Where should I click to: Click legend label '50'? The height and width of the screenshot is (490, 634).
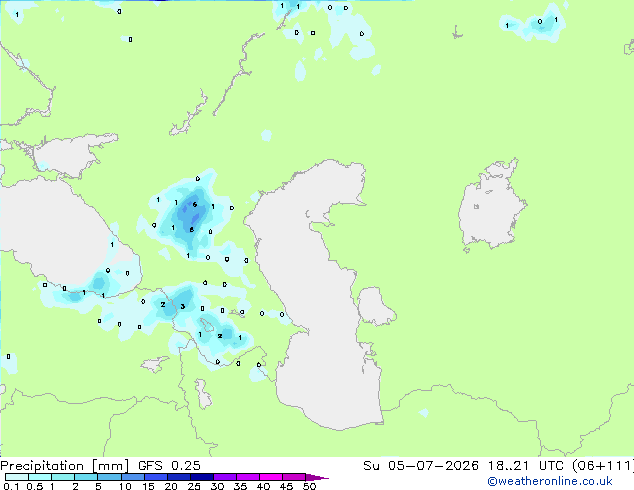coord(309,486)
